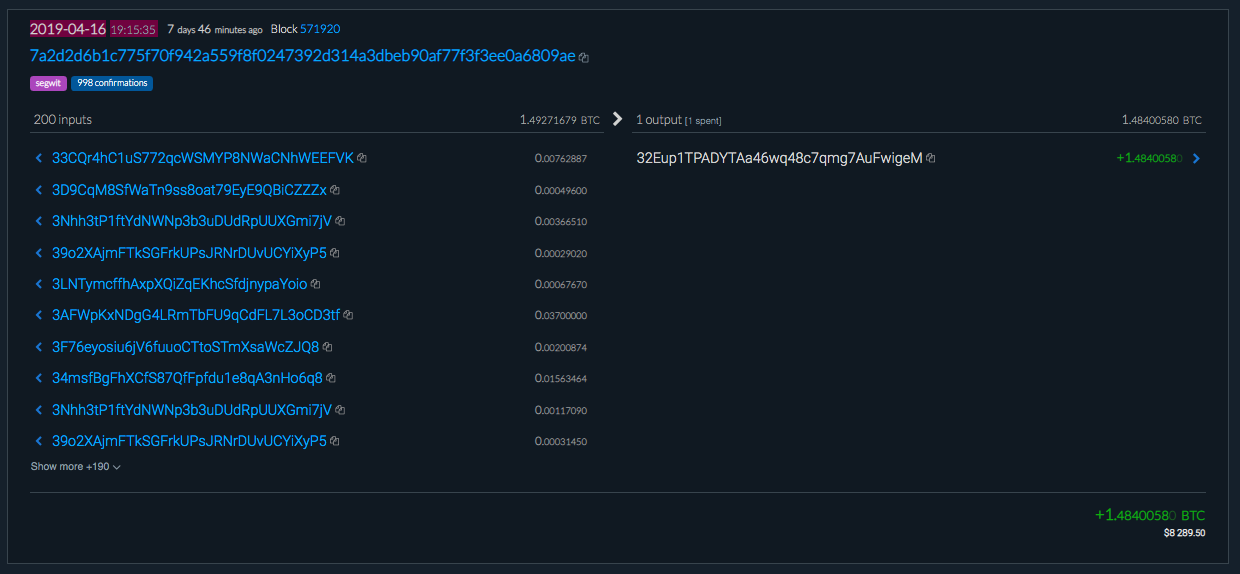Copy address 33CQr4hC1uS772qcWSMYP8NWaCNhWEEFVK
1240x574 pixels.
click(x=362, y=158)
